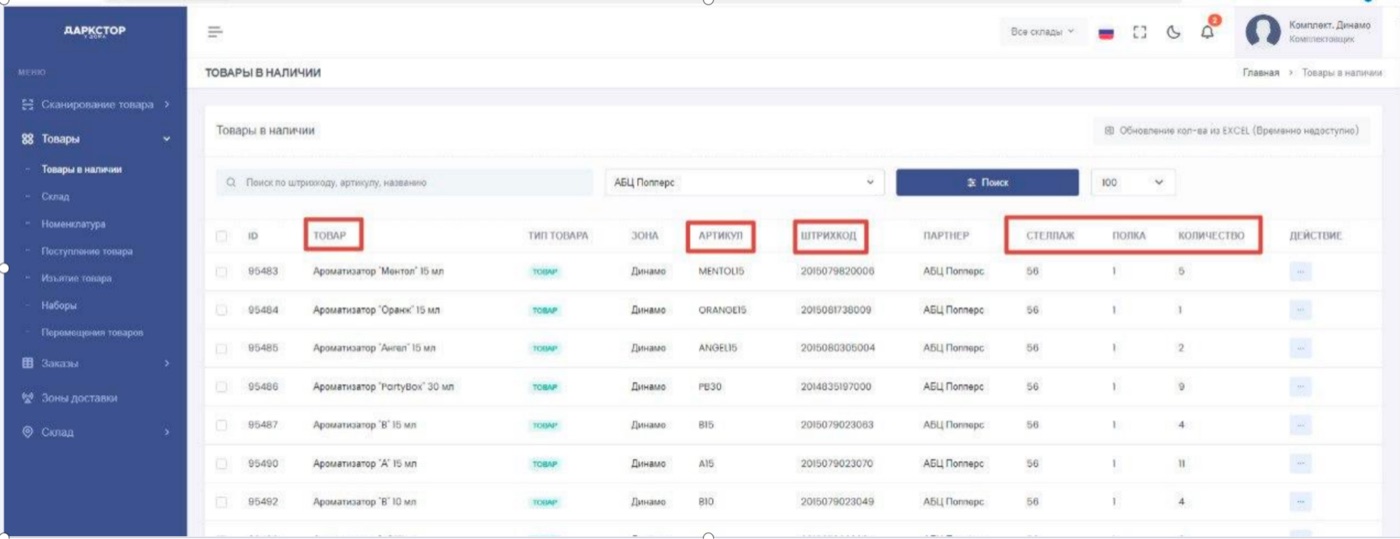1400x539 pixels.
Task: Select checkbox for row 95490
Action: pyautogui.click(x=221, y=464)
